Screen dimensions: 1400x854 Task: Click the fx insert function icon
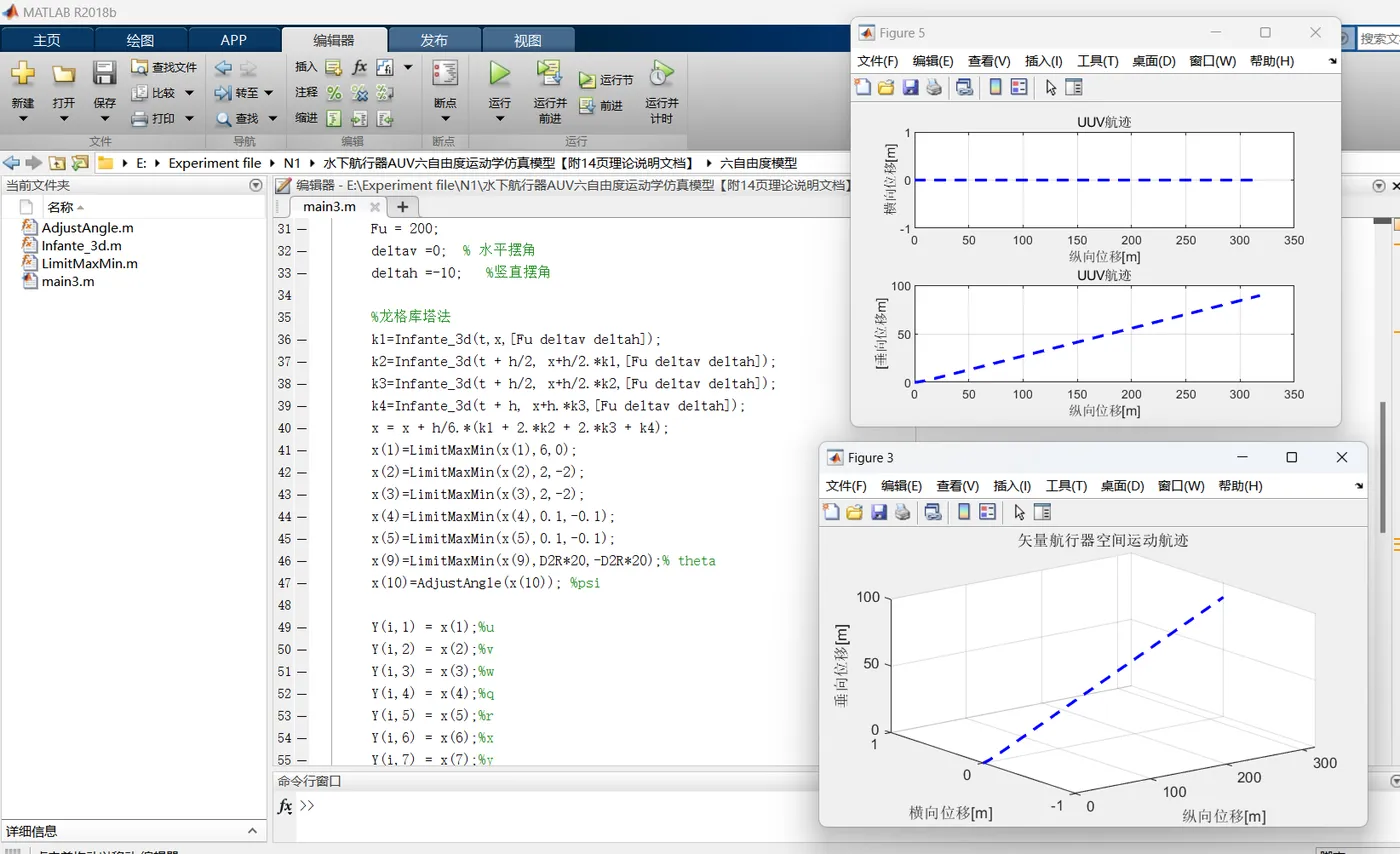pos(360,67)
